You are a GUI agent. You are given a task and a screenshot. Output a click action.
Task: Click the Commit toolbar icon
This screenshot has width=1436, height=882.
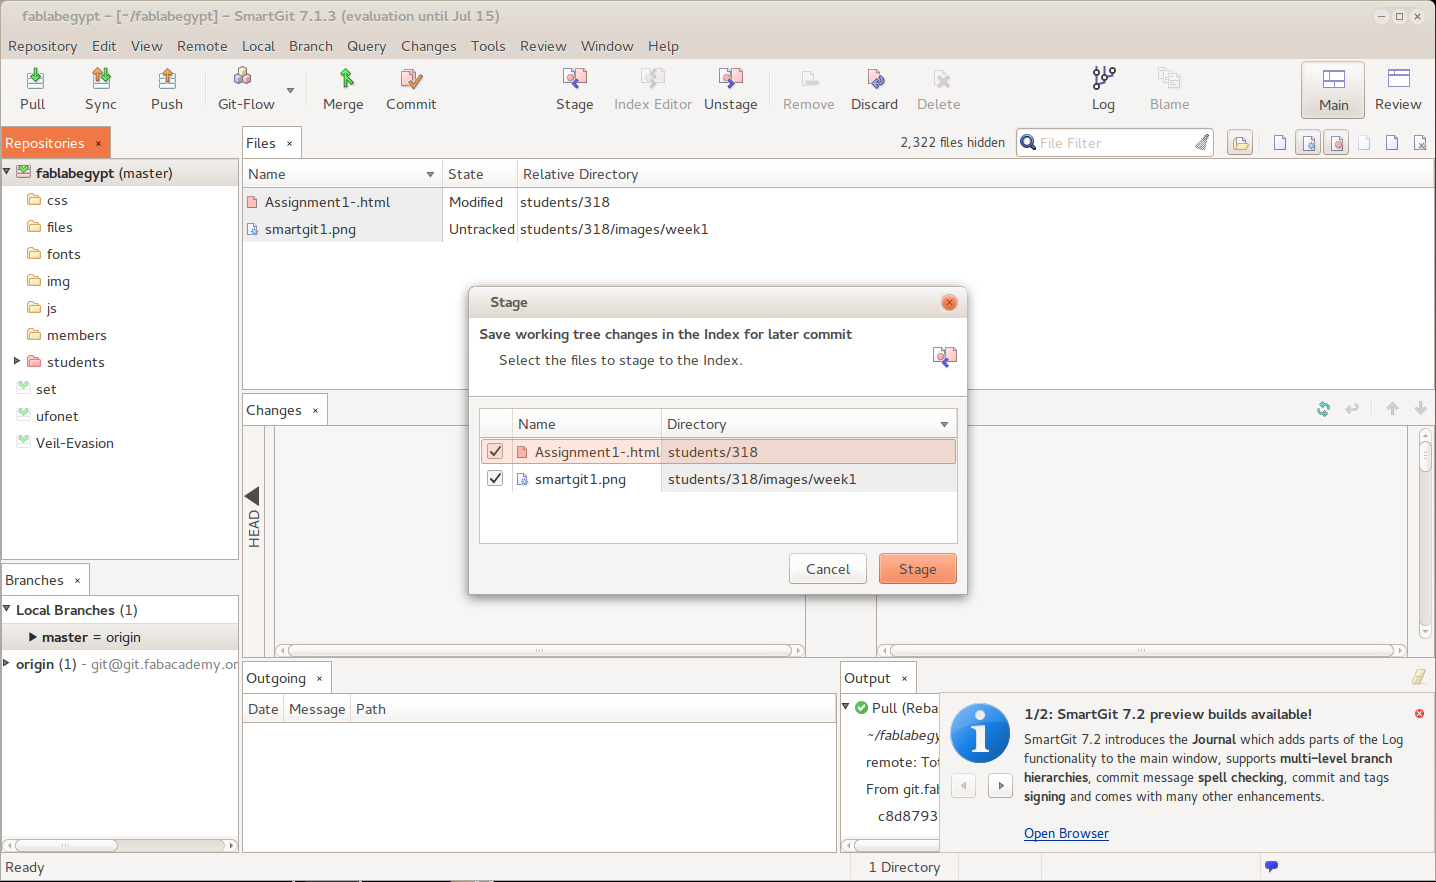tap(411, 78)
